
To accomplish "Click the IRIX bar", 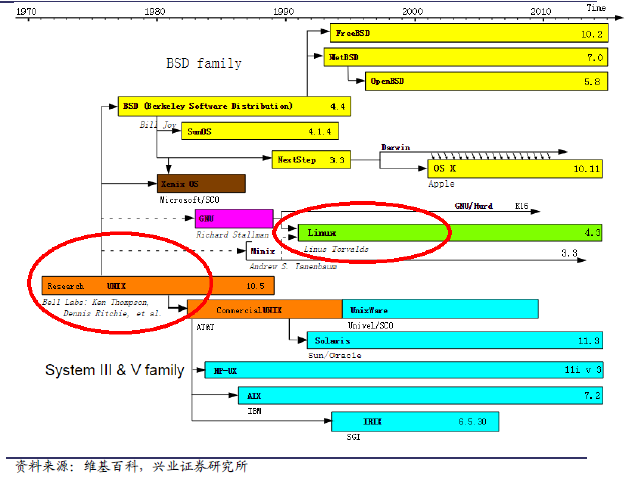I will (415, 422).
